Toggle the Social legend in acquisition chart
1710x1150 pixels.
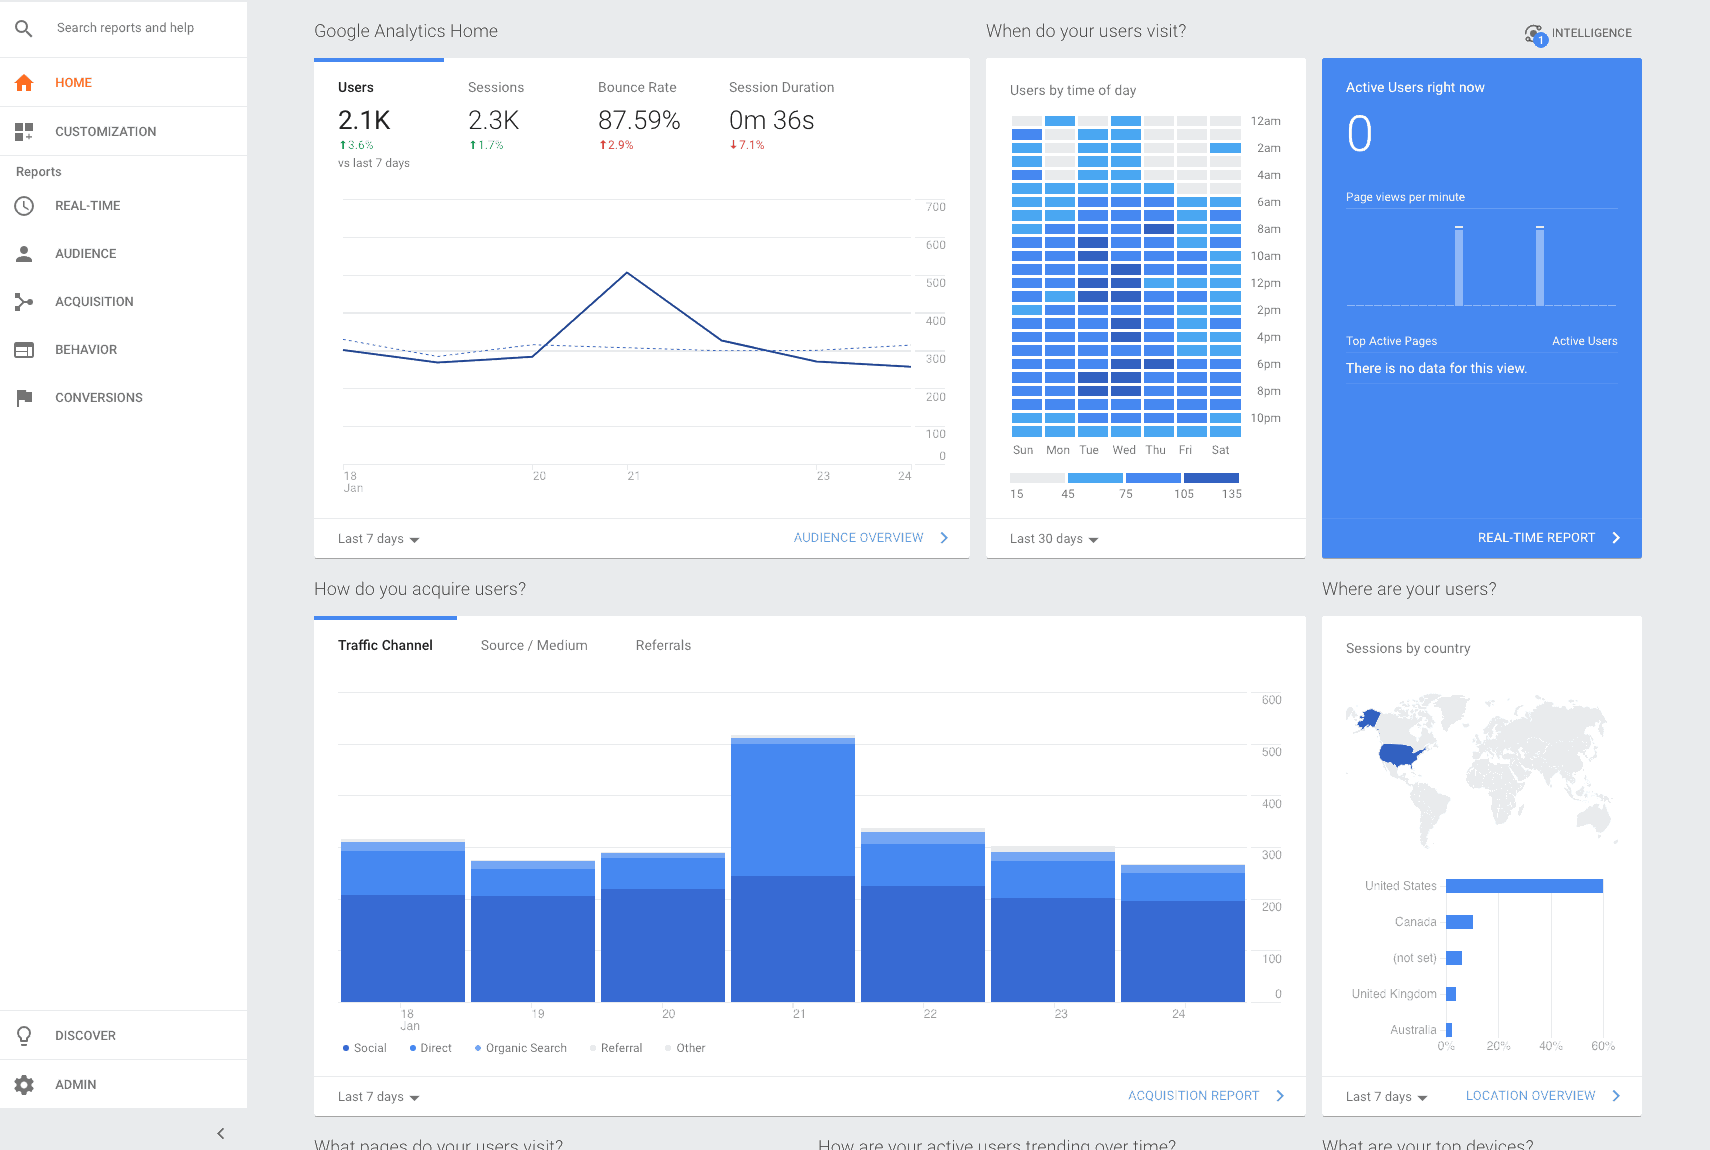coord(364,1047)
